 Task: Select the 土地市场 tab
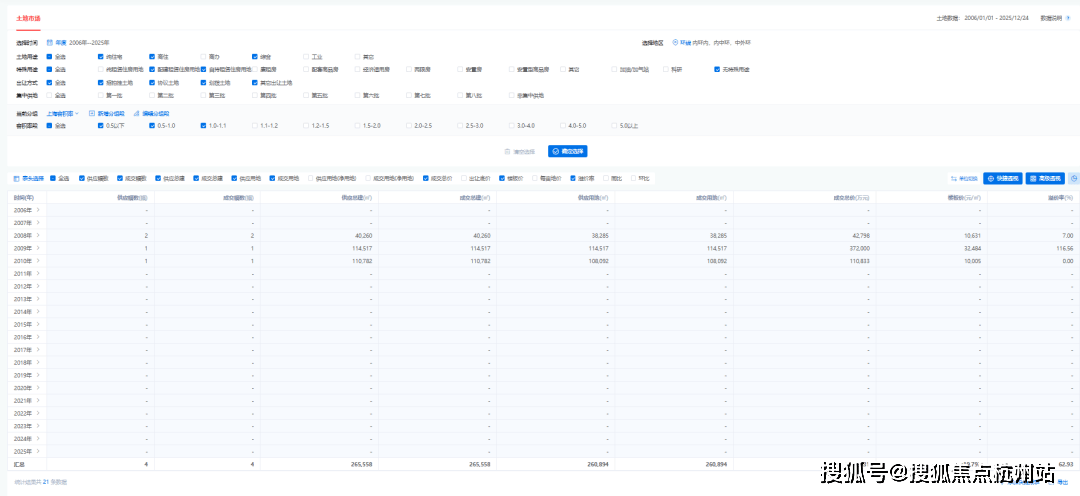pyautogui.click(x=28, y=18)
